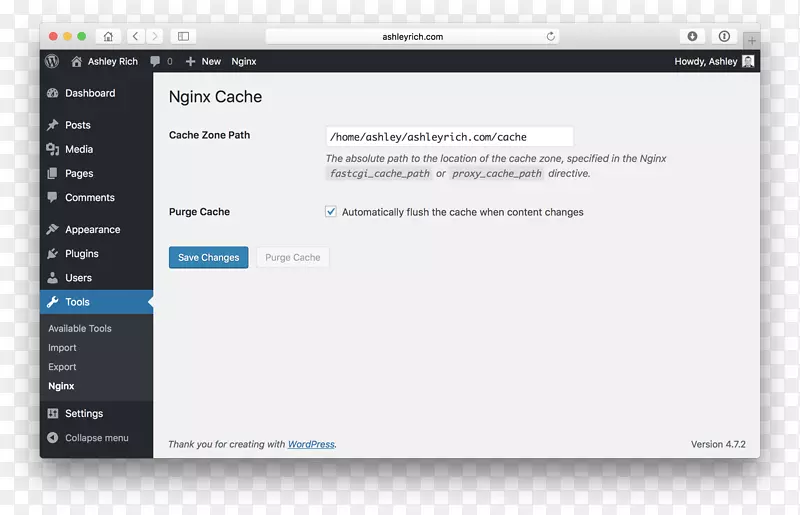Click the Dashboard gauge icon
The image size is (800, 515).
click(x=53, y=93)
